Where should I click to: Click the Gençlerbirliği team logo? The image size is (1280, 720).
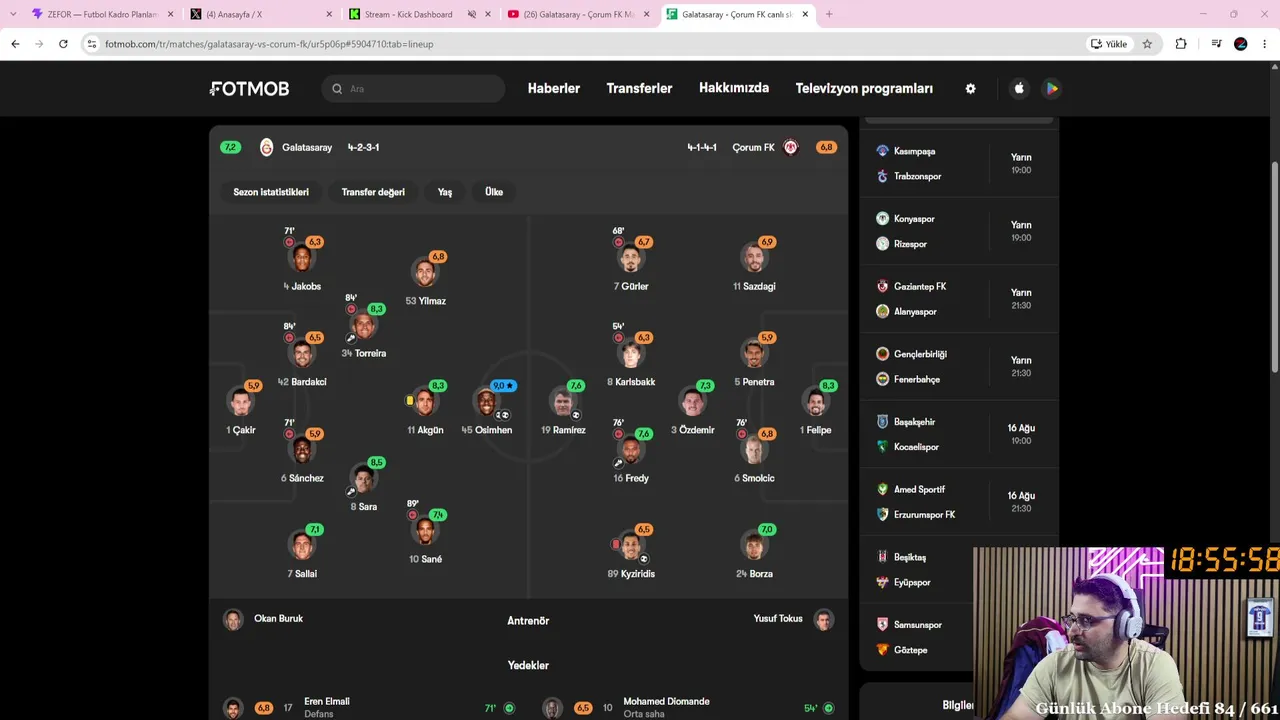882,354
